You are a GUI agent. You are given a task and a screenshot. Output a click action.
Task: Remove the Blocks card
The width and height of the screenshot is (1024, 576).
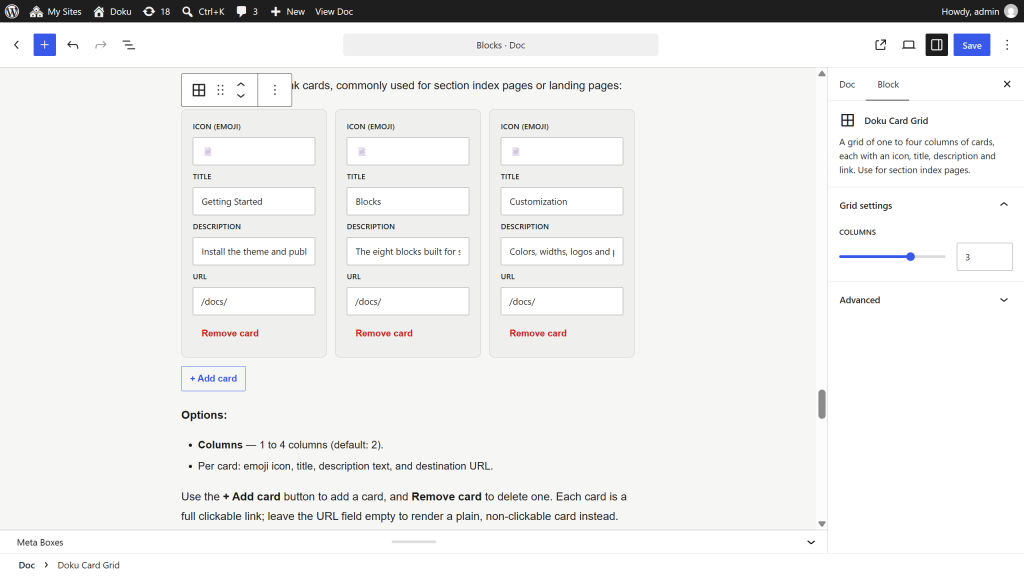tap(384, 333)
